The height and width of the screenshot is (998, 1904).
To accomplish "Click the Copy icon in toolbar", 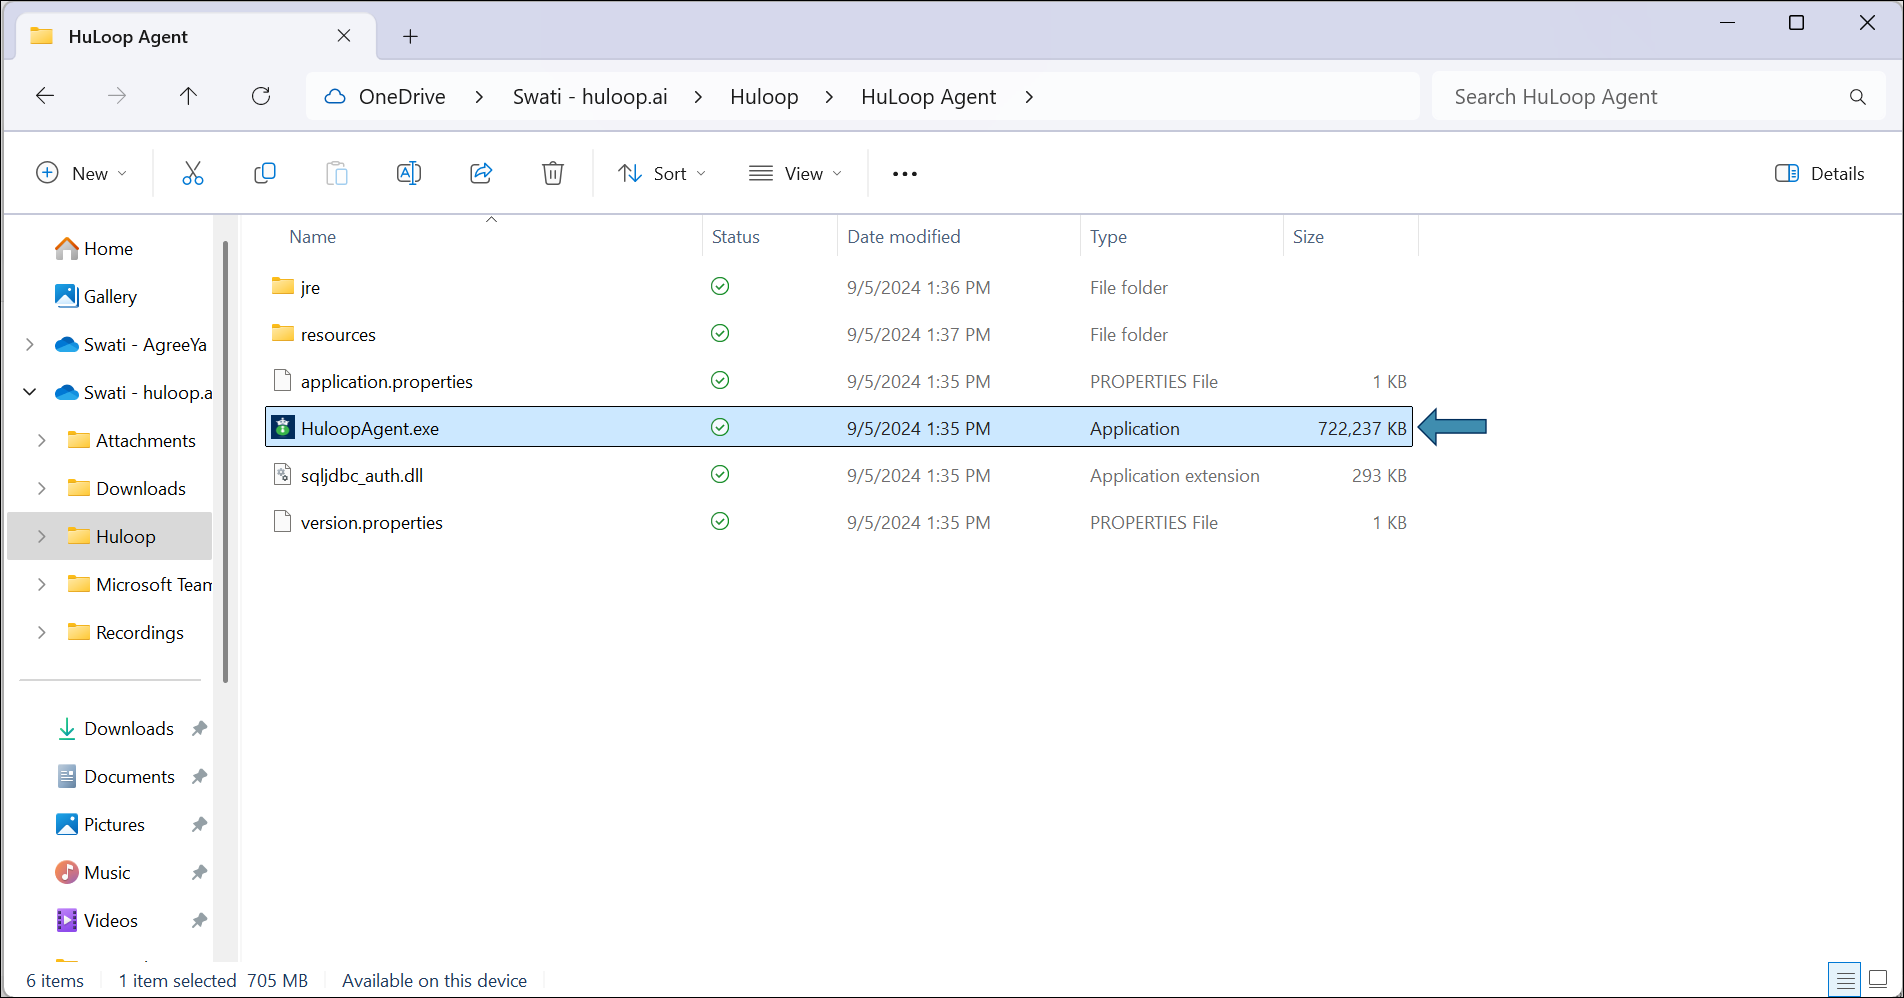I will coord(265,173).
